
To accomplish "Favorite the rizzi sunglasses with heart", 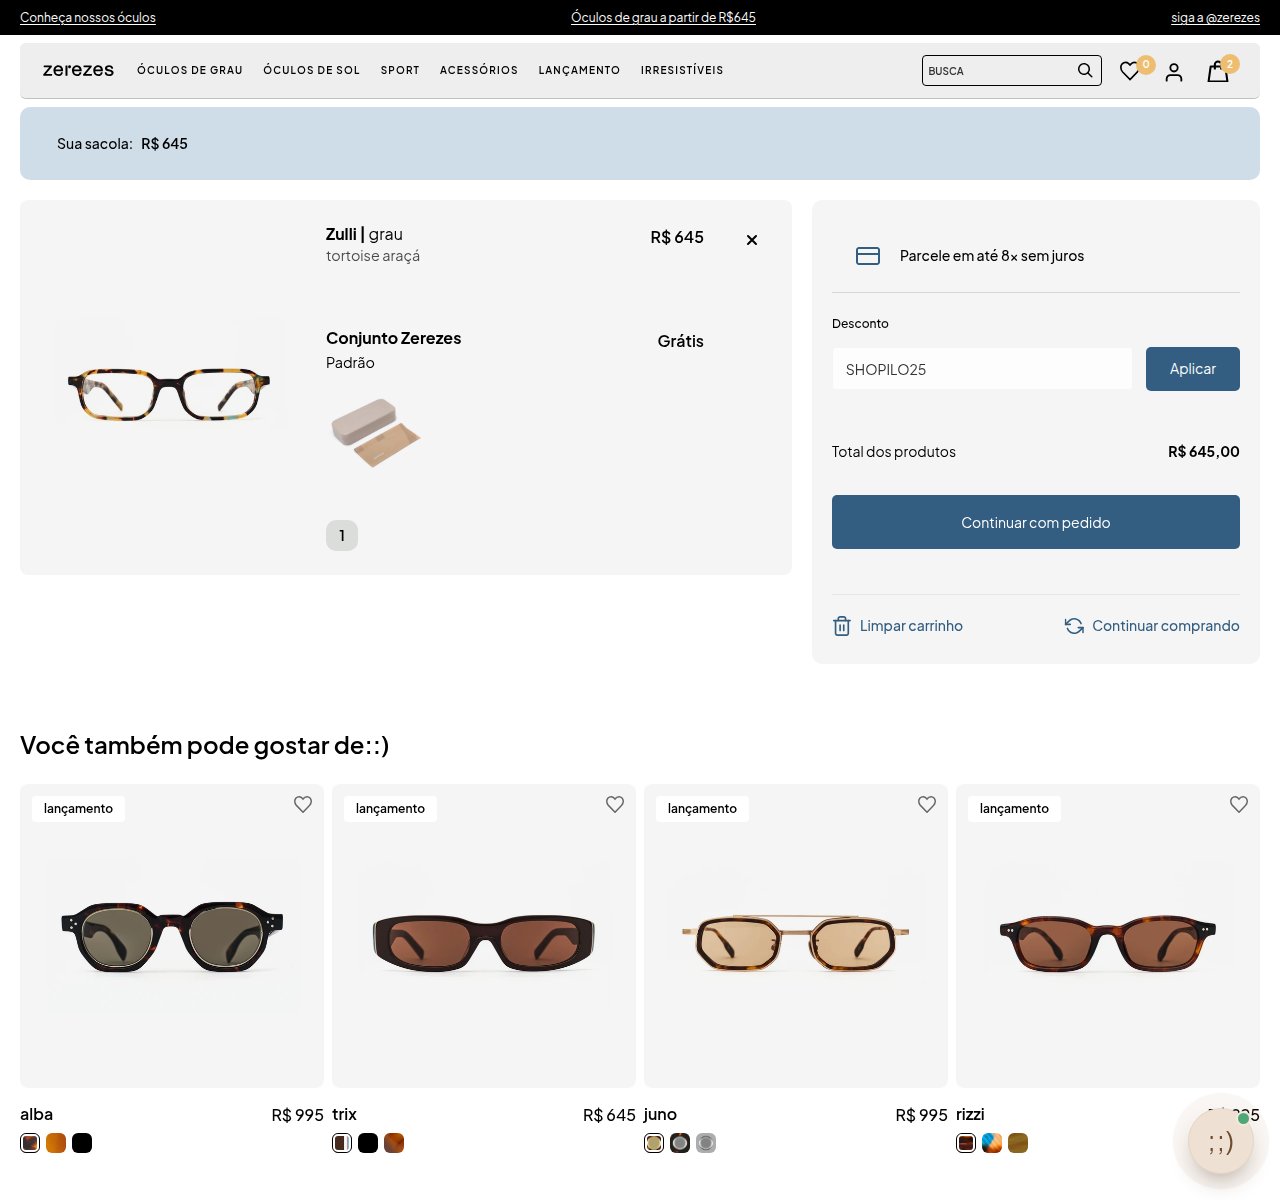I will [x=1239, y=804].
